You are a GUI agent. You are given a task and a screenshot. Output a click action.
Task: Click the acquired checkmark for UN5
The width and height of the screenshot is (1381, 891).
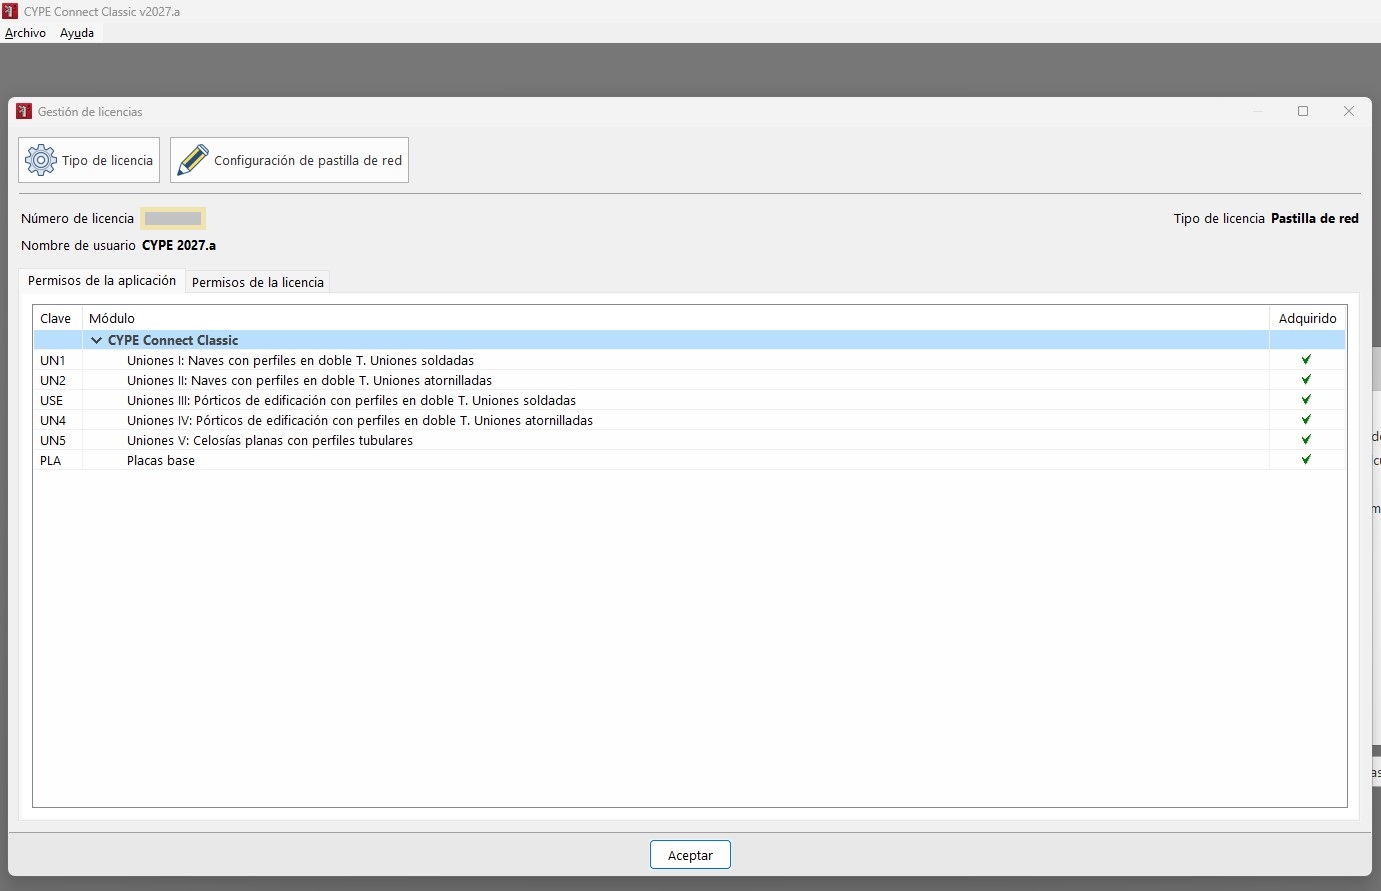1306,439
